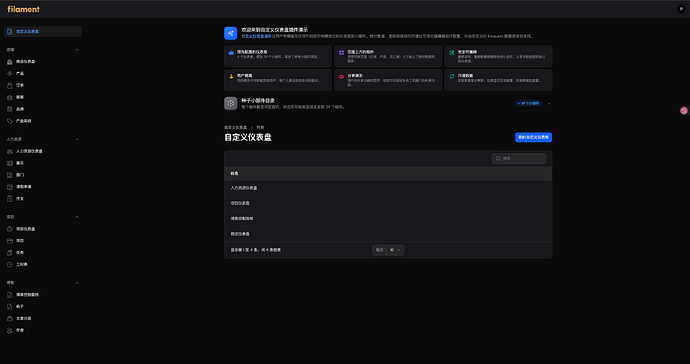Click the document icon beside 自定义仪表盘 in sidebar

click(x=10, y=32)
